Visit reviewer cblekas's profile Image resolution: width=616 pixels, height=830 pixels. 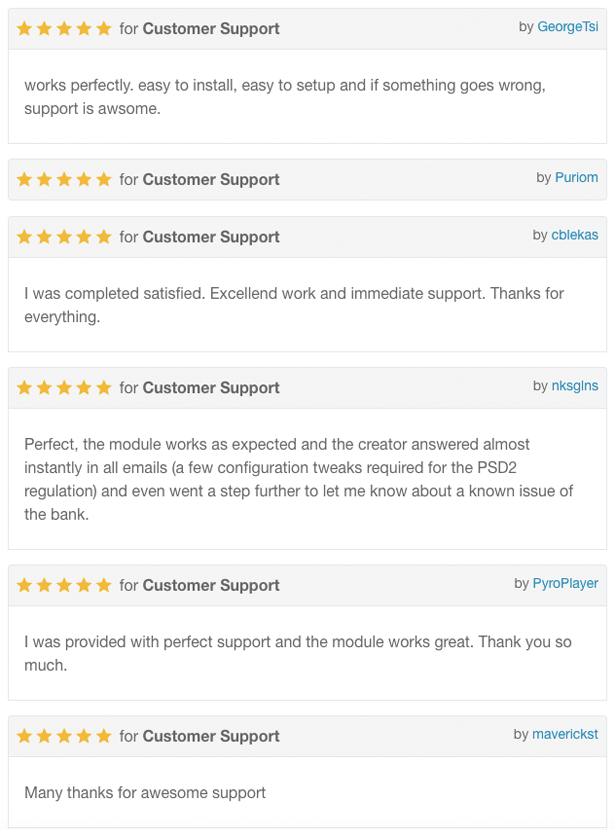point(575,236)
